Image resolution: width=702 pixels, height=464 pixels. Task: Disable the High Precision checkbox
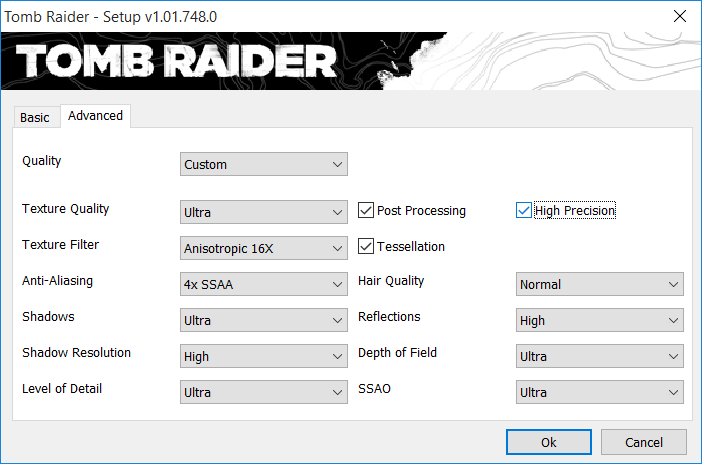coord(523,210)
